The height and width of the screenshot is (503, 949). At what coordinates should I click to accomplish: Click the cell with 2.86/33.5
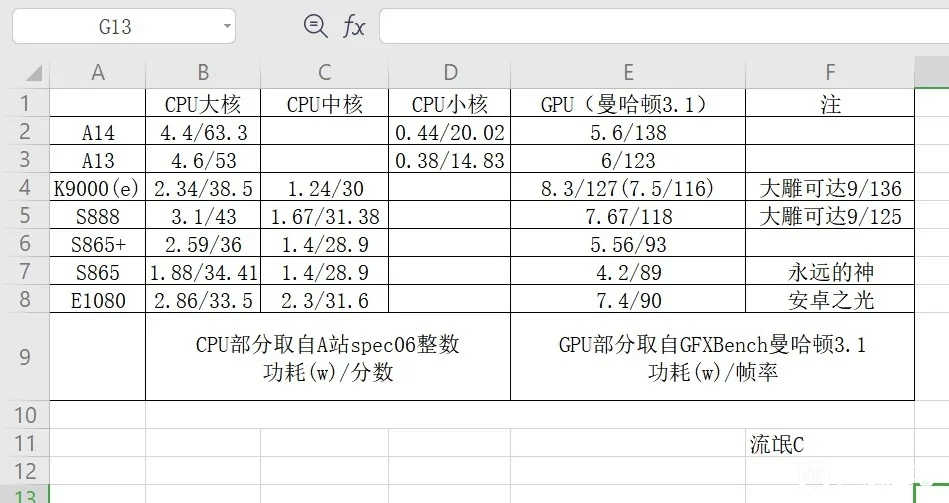coord(203,298)
